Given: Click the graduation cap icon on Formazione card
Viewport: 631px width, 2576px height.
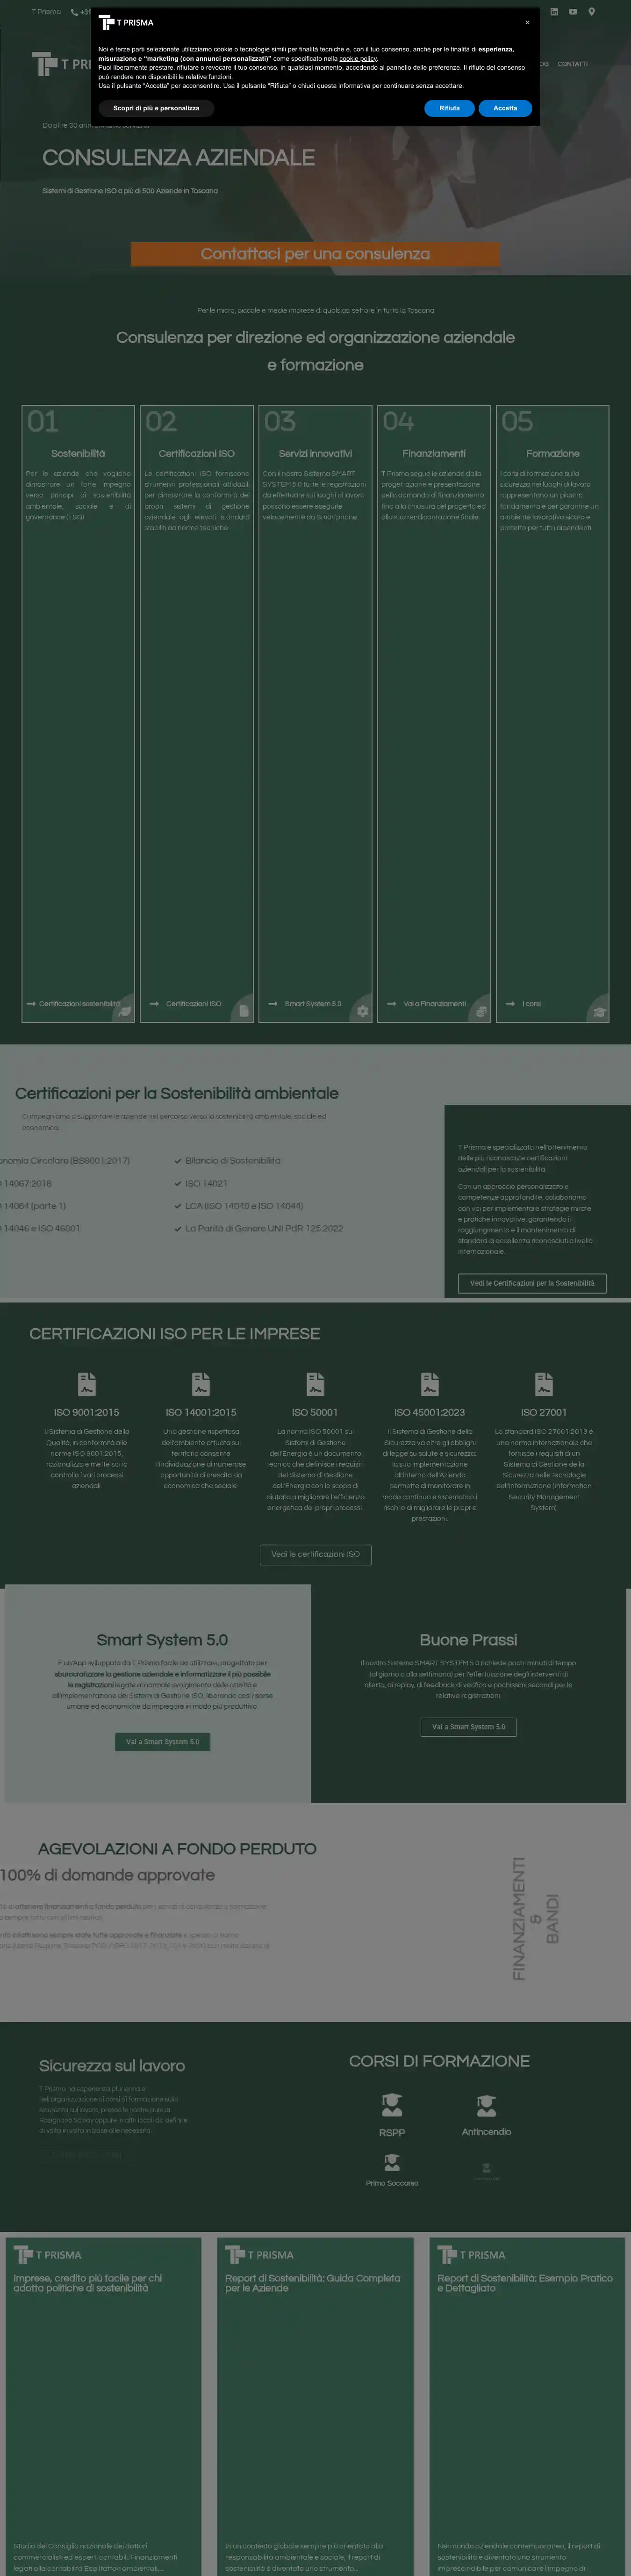Looking at the screenshot, I should [599, 1011].
